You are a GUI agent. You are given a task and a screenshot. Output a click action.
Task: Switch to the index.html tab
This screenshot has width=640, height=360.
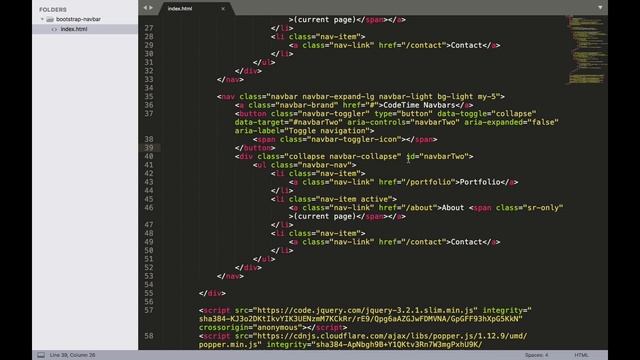tap(180, 9)
